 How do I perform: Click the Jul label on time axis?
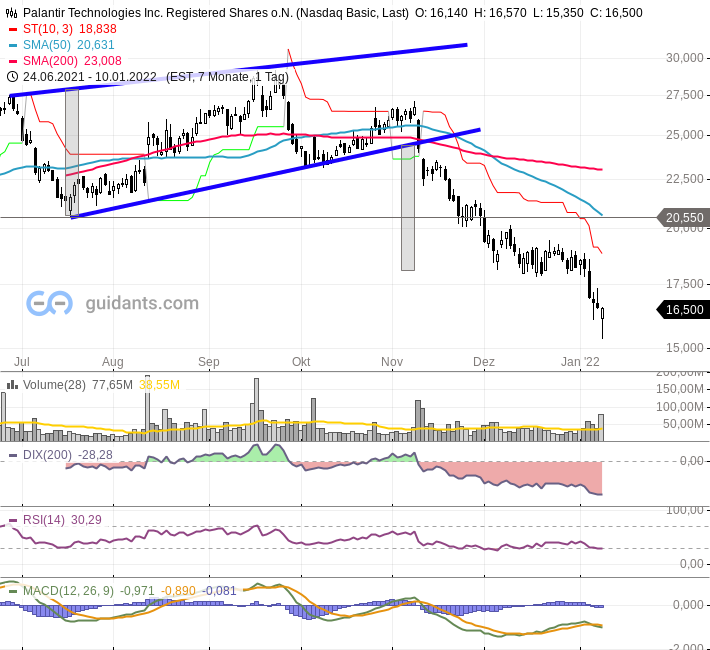pos(22,361)
